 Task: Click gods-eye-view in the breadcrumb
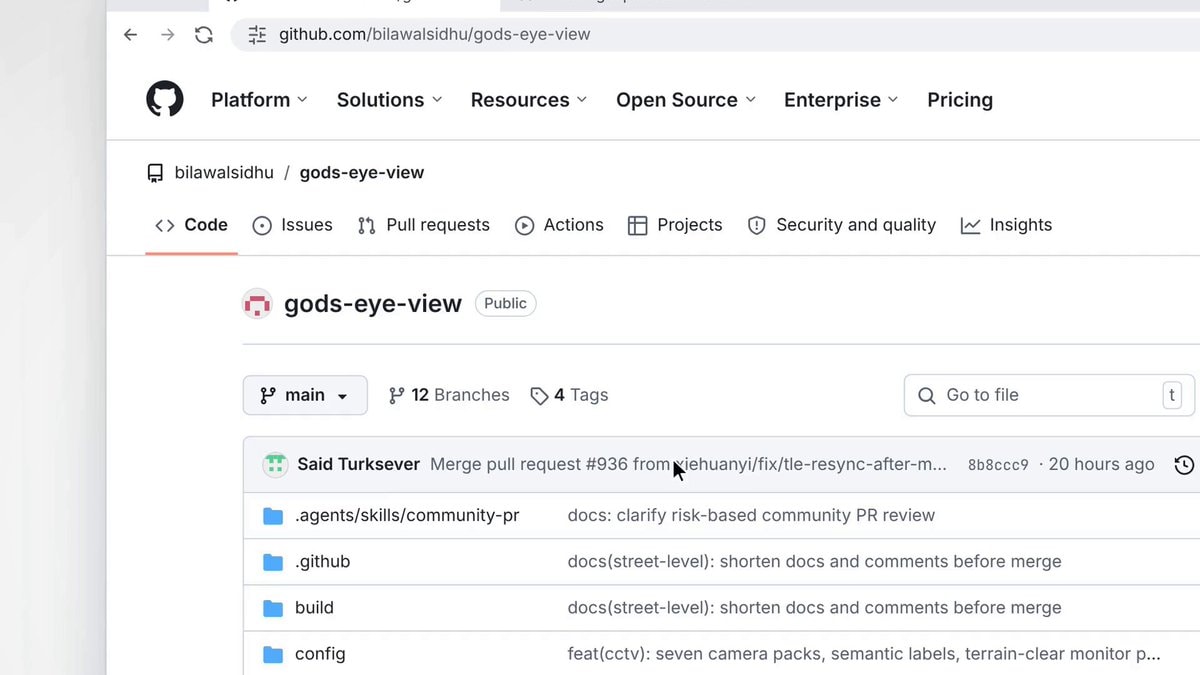pyautogui.click(x=362, y=173)
